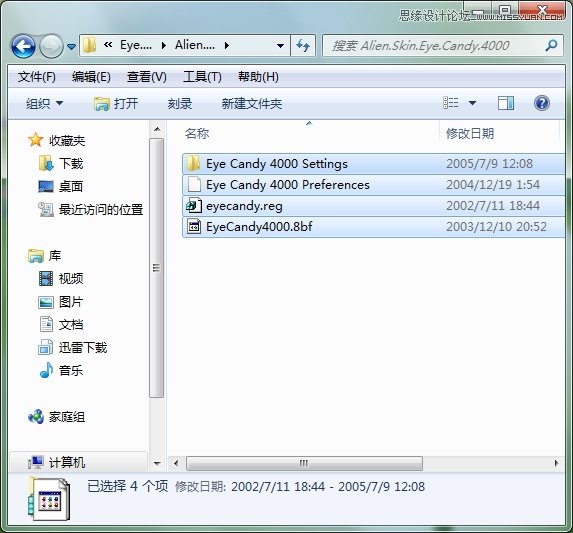Viewport: 573px width, 533px height.
Task: Expand the arrow after Eye.... breadcrumb
Action: tap(164, 46)
